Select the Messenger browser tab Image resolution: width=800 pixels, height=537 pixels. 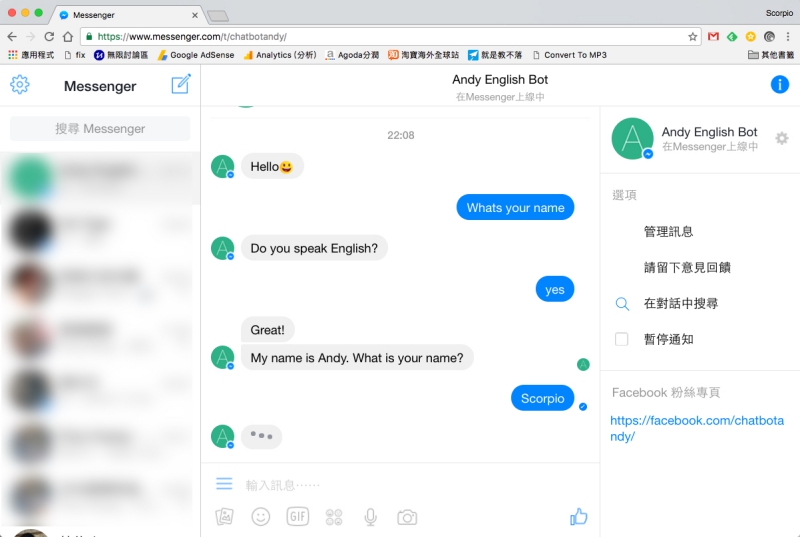pyautogui.click(x=128, y=15)
